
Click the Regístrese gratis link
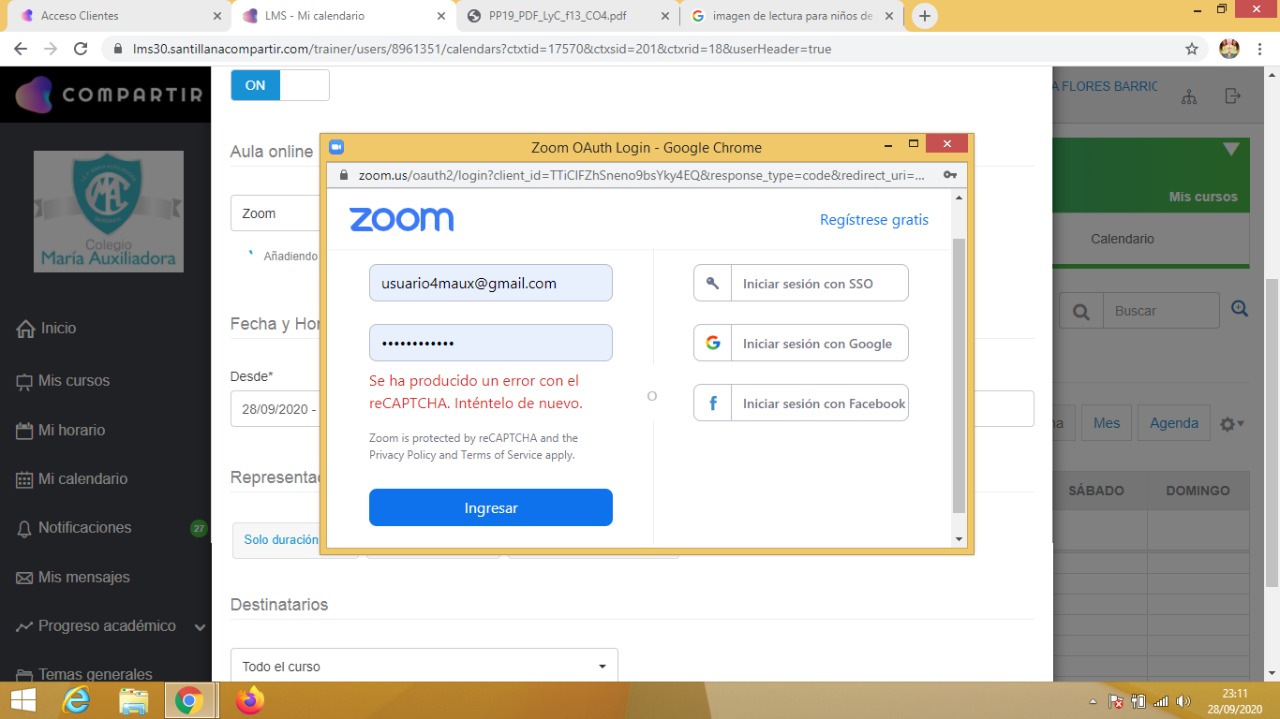[x=874, y=220]
